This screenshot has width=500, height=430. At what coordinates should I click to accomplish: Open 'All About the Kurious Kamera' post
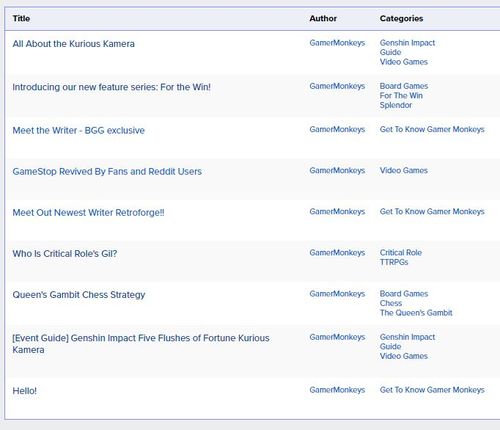pyautogui.click(x=73, y=44)
